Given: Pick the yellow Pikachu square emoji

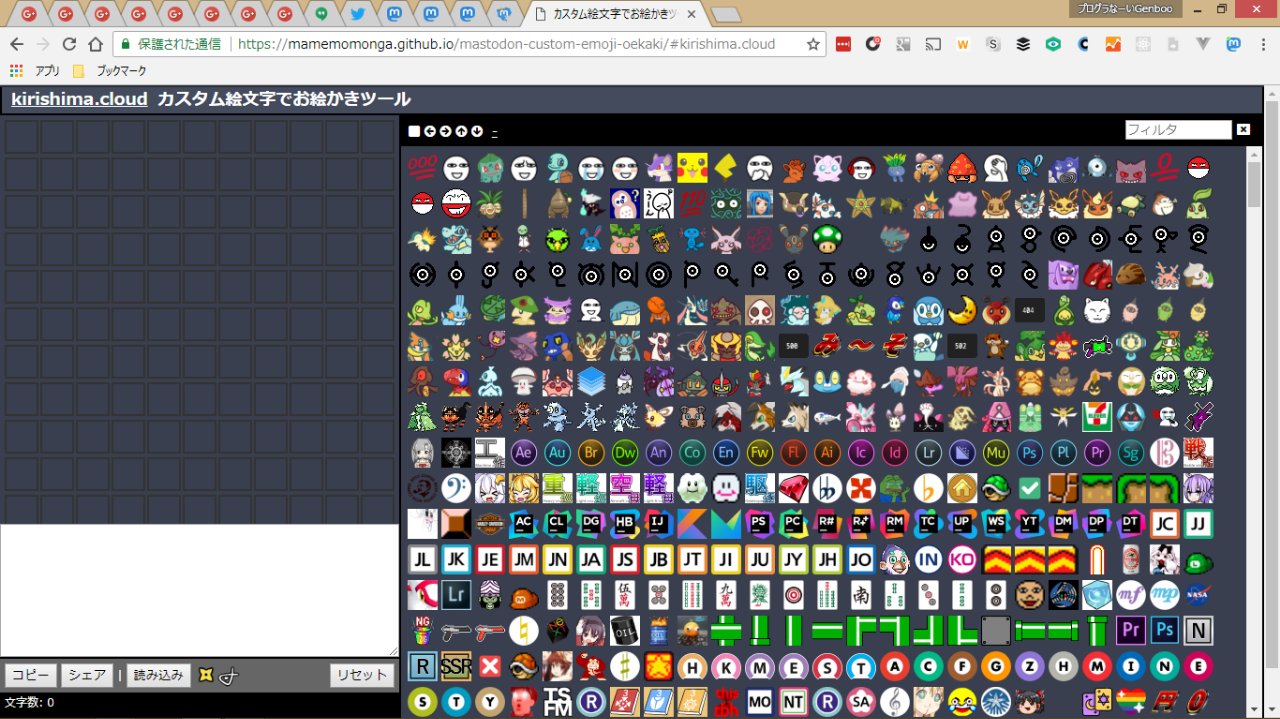Looking at the screenshot, I should [692, 168].
